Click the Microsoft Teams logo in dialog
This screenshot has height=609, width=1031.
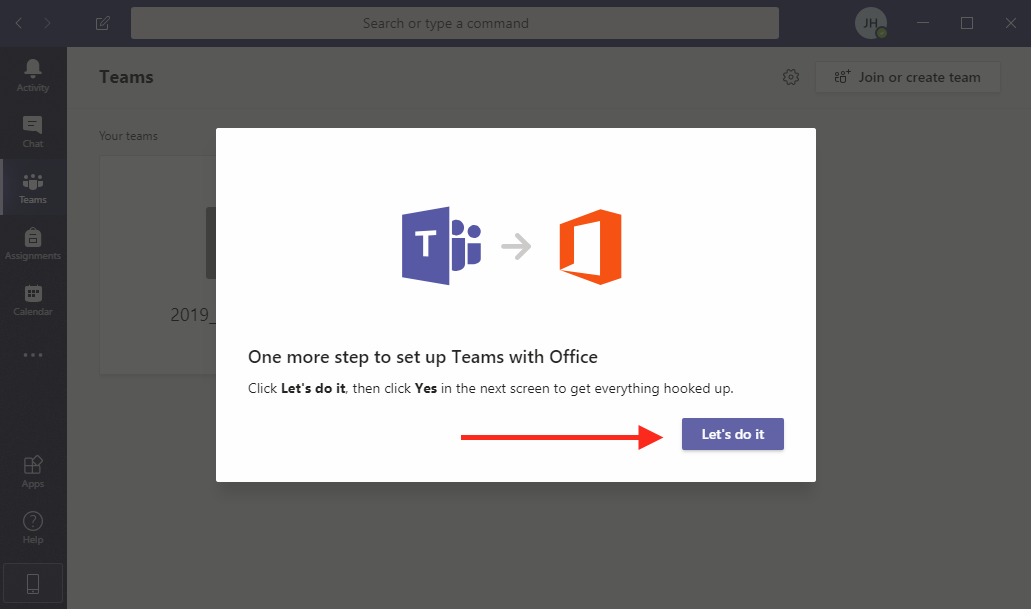pyautogui.click(x=441, y=247)
